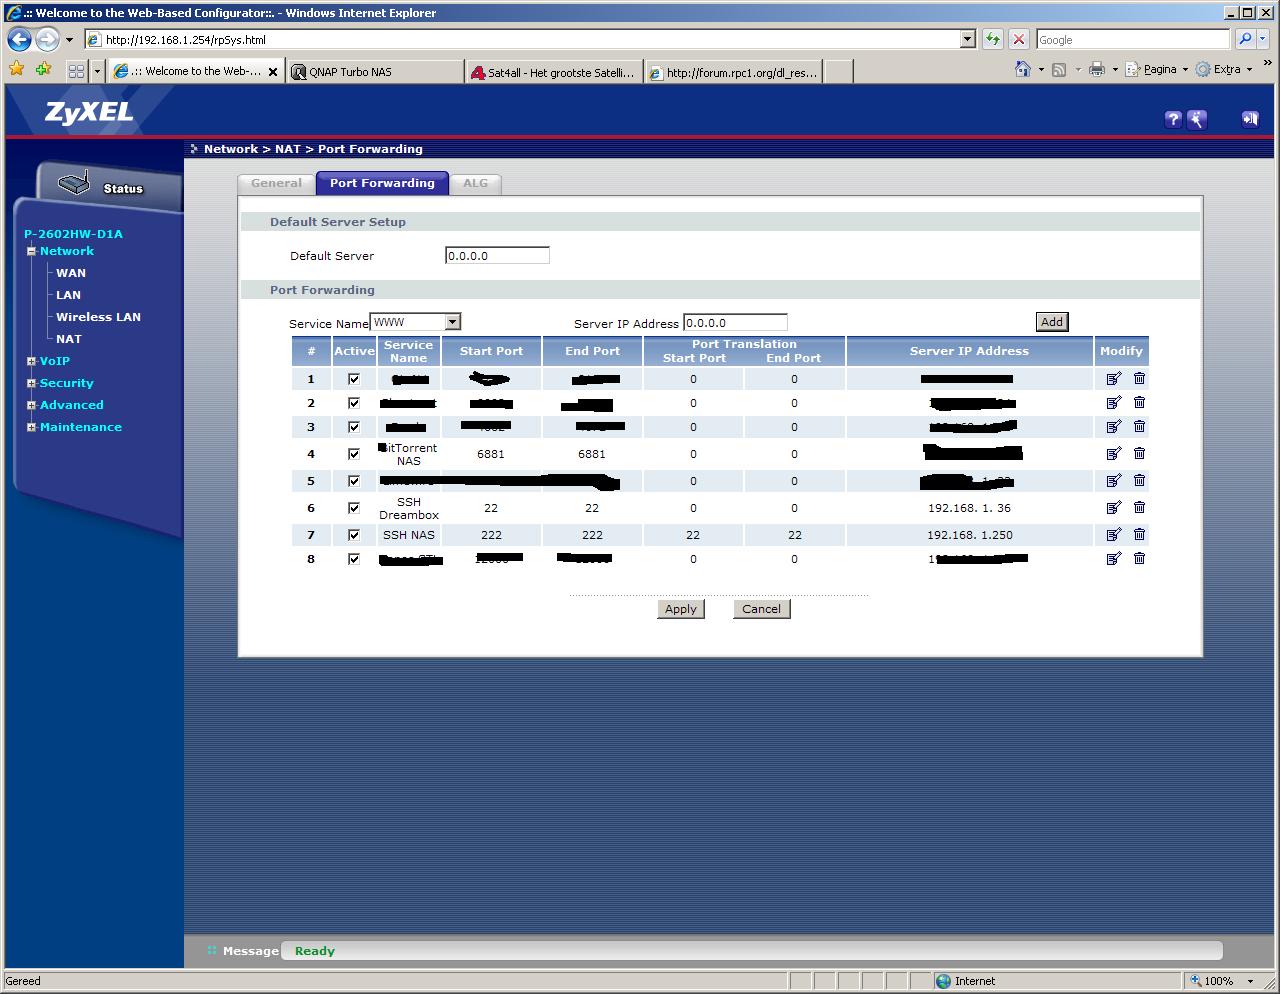
Task: Open the Wireless LAN page
Action: point(98,317)
